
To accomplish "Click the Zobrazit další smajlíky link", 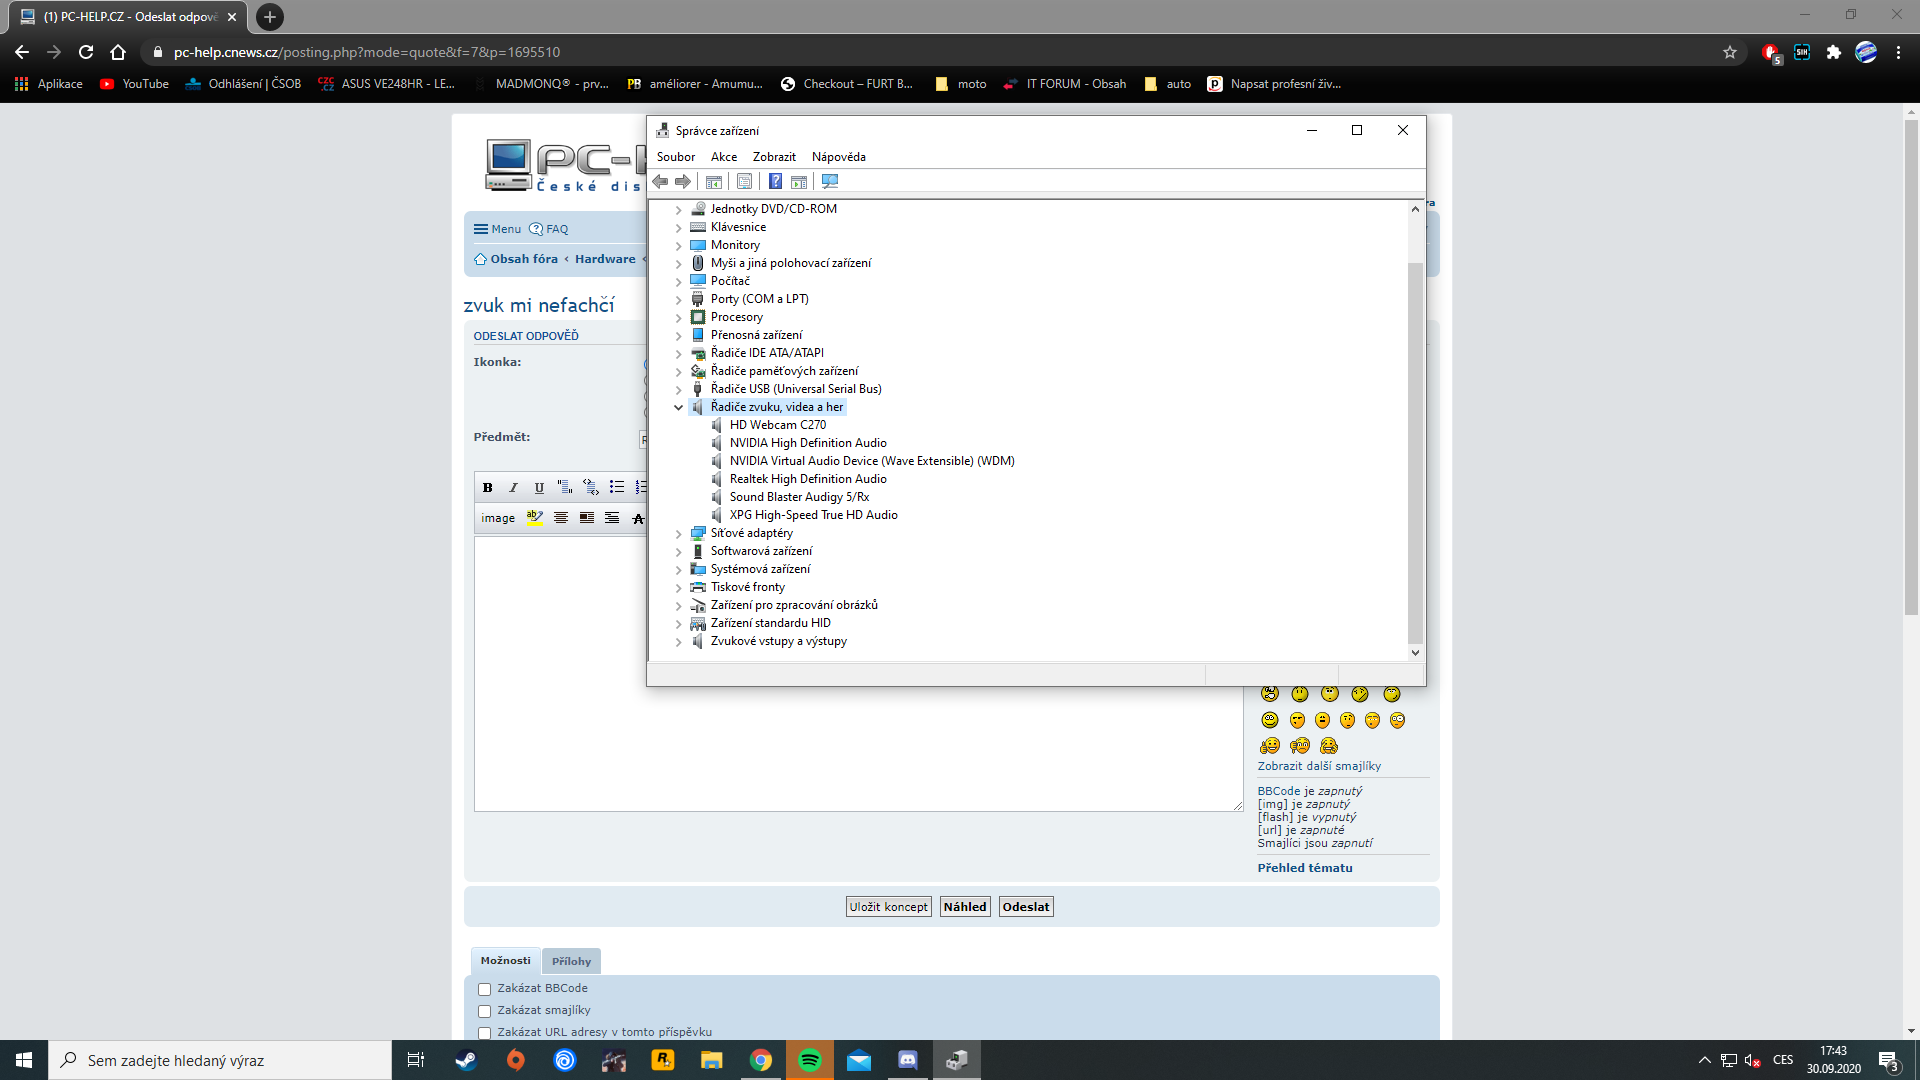I will 1318,766.
